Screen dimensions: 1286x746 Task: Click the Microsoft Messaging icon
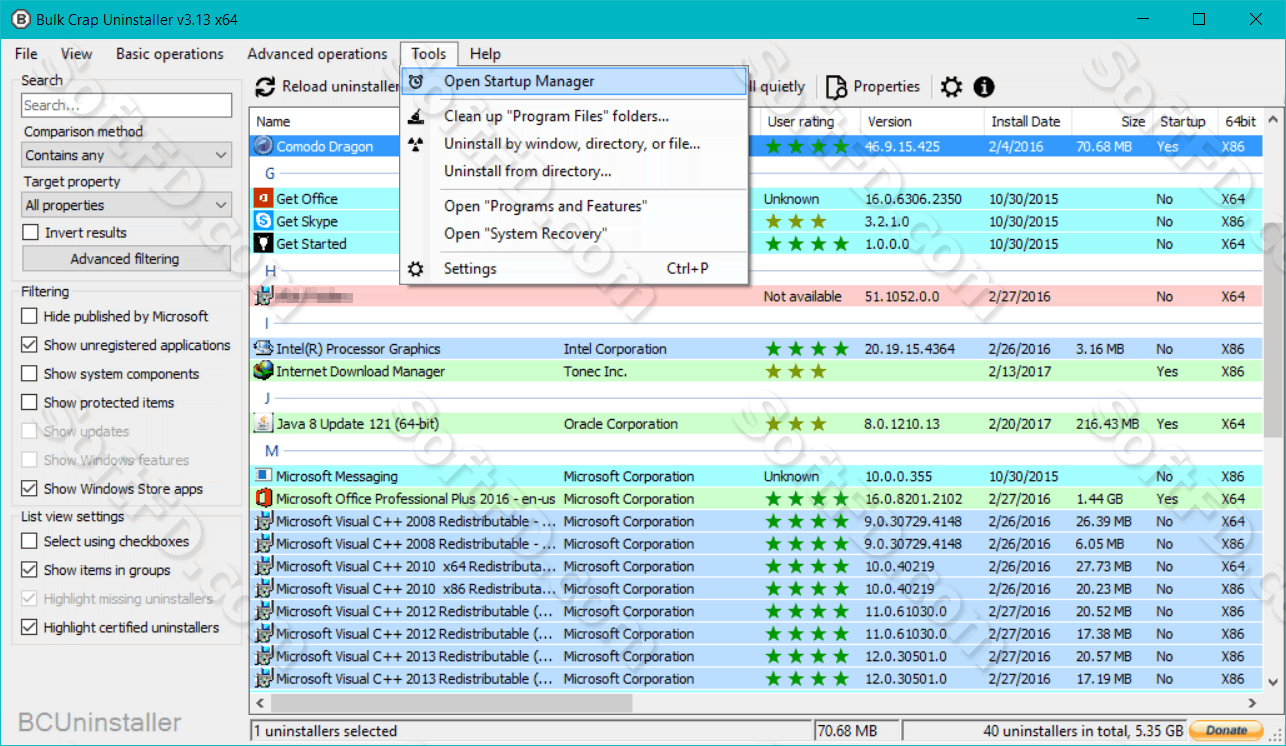(x=263, y=476)
